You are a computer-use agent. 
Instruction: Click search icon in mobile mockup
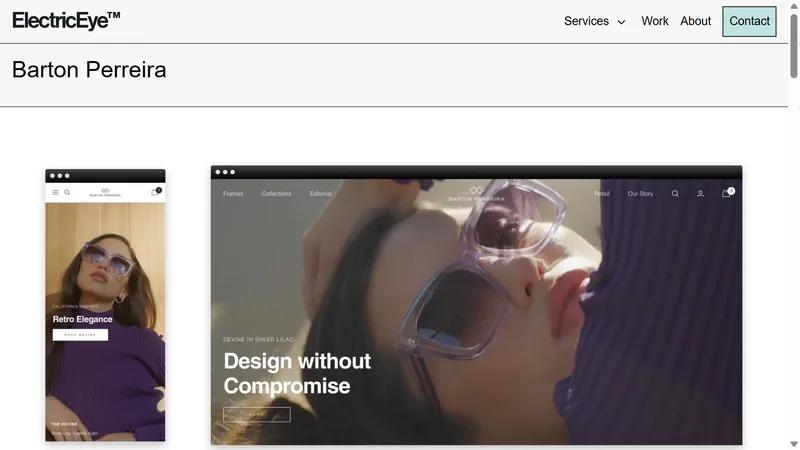[x=67, y=192]
